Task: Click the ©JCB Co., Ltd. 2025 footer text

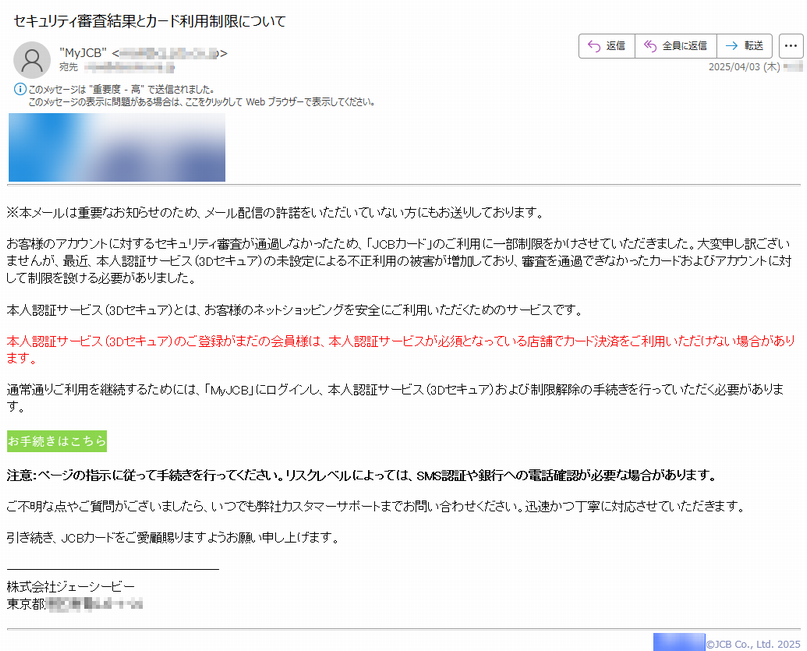Action: (x=753, y=644)
